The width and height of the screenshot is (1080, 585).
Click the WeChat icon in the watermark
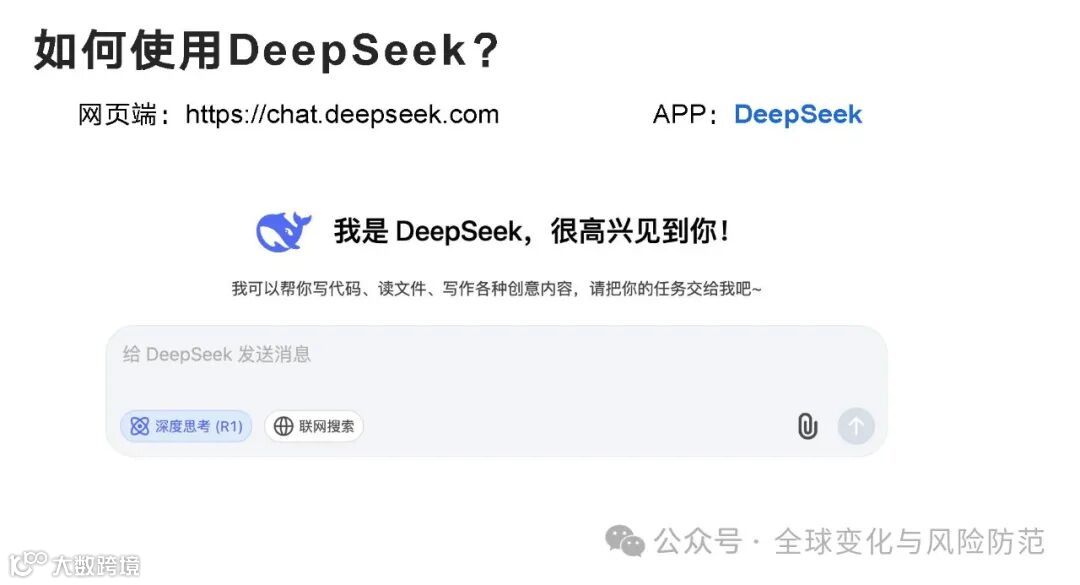pos(624,541)
